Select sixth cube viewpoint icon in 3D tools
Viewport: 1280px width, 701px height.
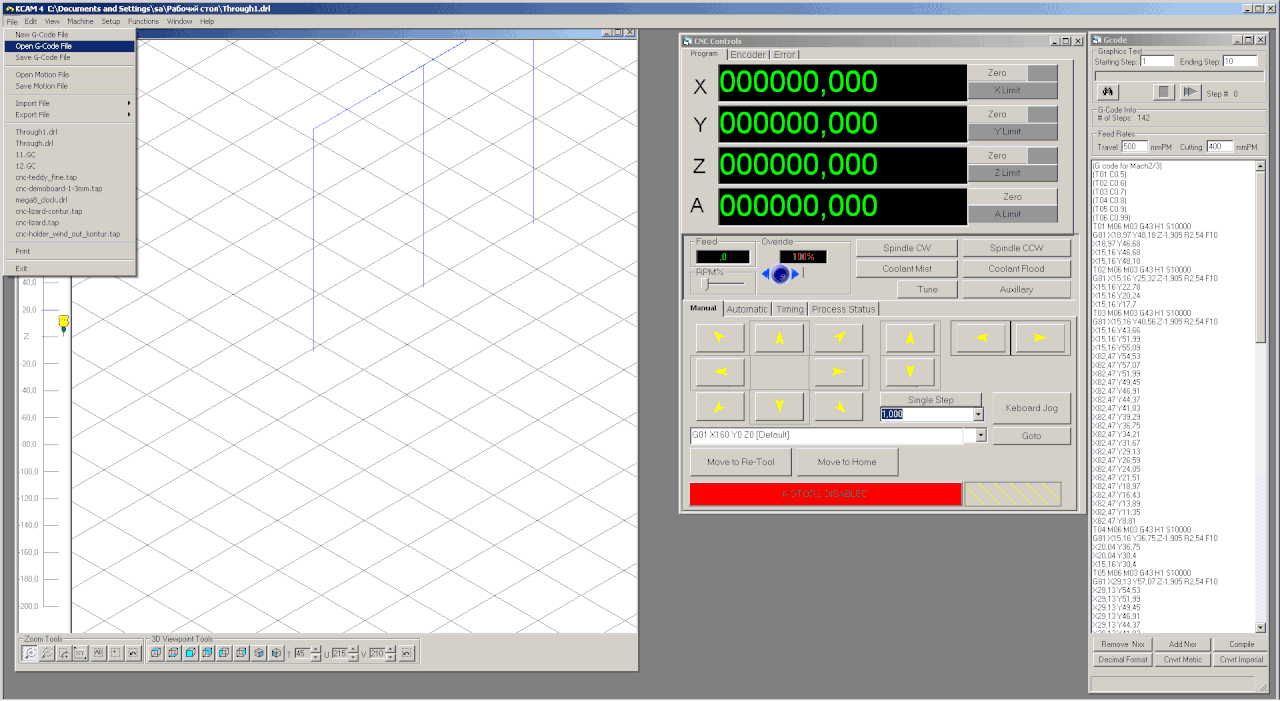[x=241, y=653]
